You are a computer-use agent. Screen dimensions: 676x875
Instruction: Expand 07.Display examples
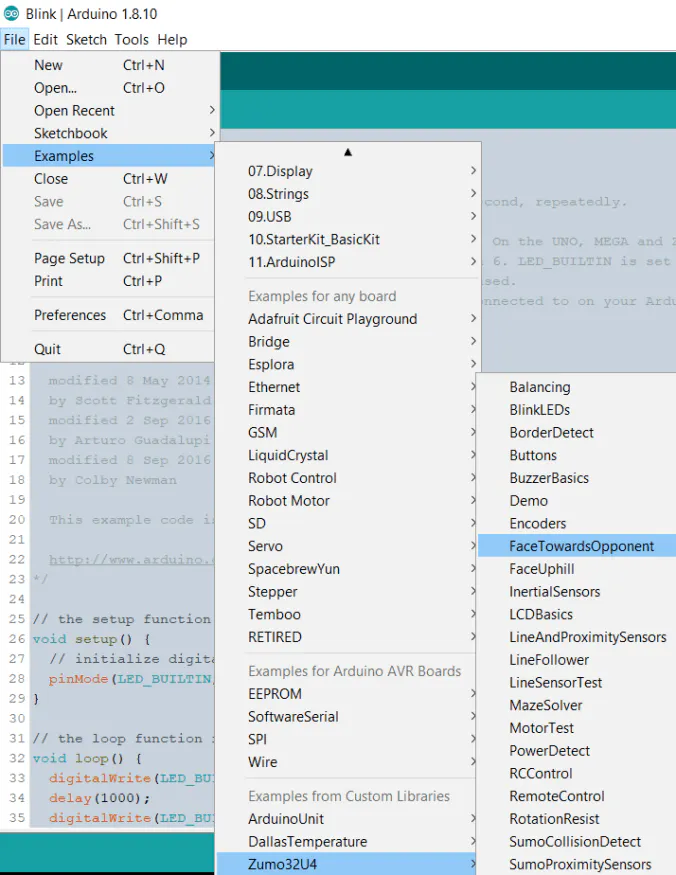pos(348,171)
